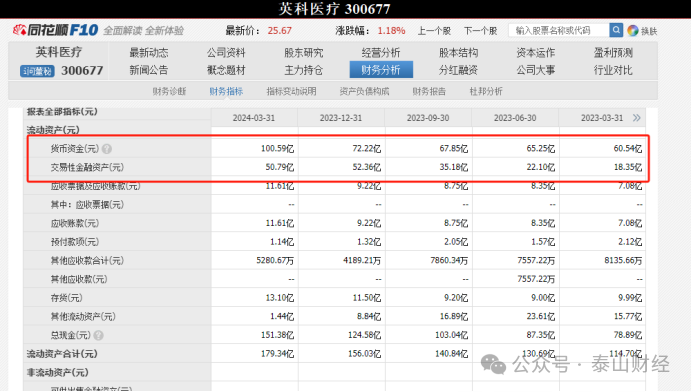Click the 同花顺 F10 logo
The image size is (692, 392).
point(55,30)
